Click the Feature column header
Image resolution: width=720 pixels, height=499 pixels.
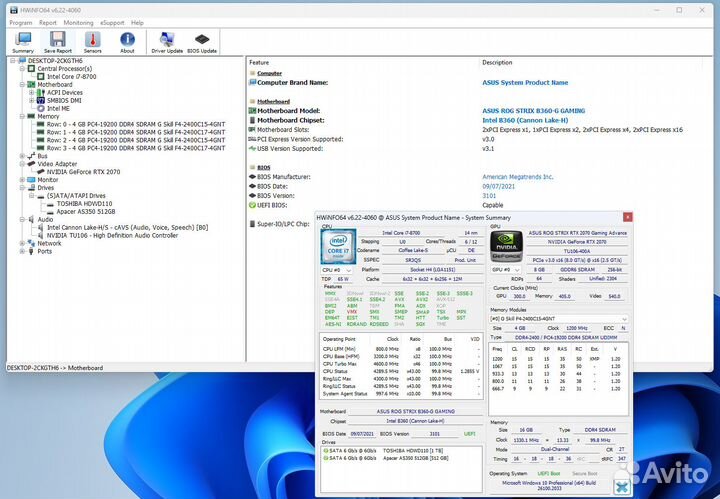click(259, 62)
